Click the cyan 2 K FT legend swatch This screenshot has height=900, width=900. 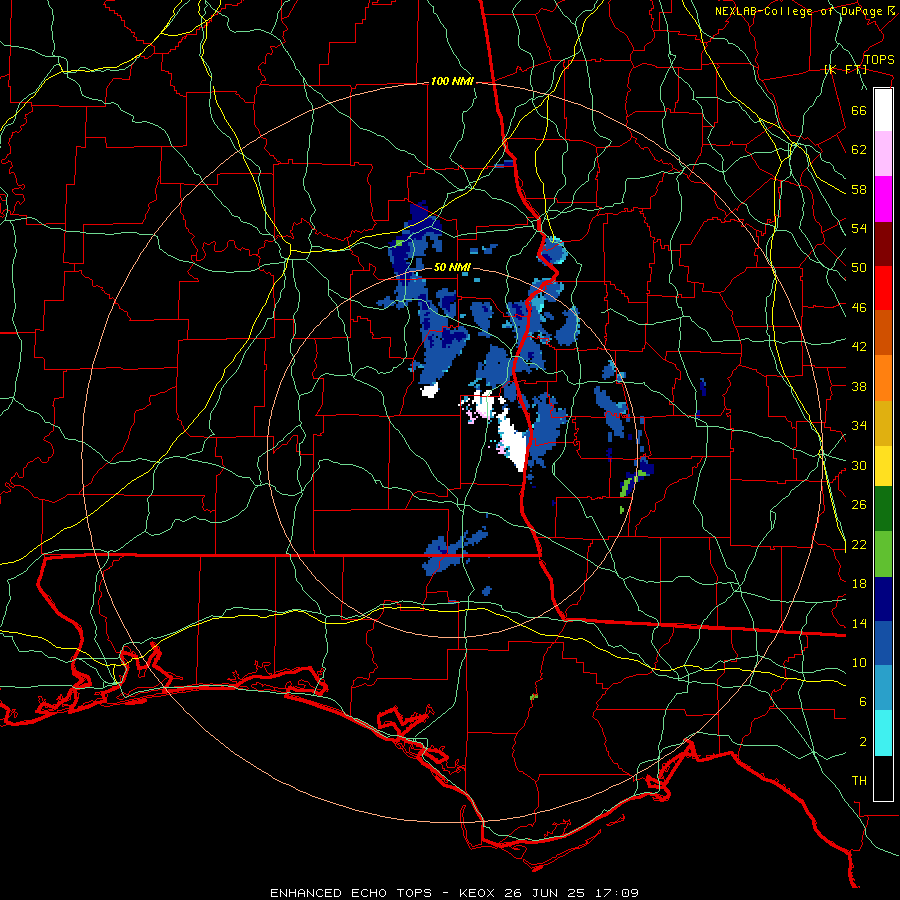click(883, 733)
